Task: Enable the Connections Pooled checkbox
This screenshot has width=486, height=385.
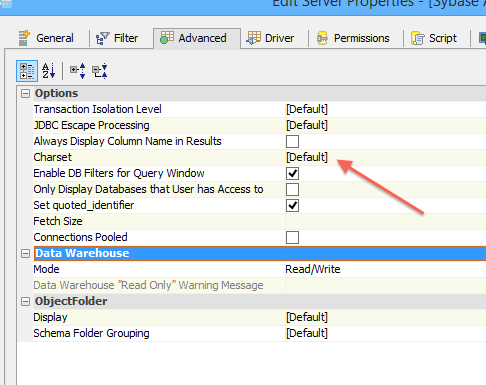Action: [x=292, y=237]
